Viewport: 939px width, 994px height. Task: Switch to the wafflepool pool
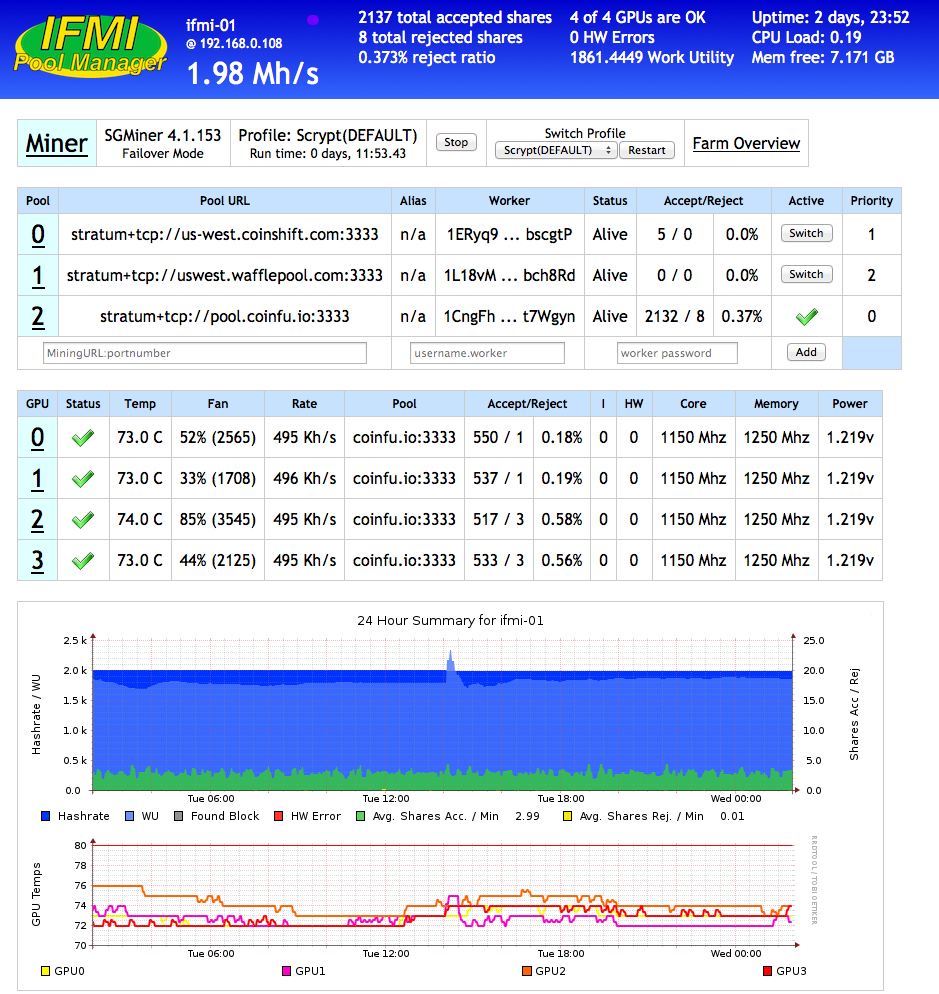806,274
